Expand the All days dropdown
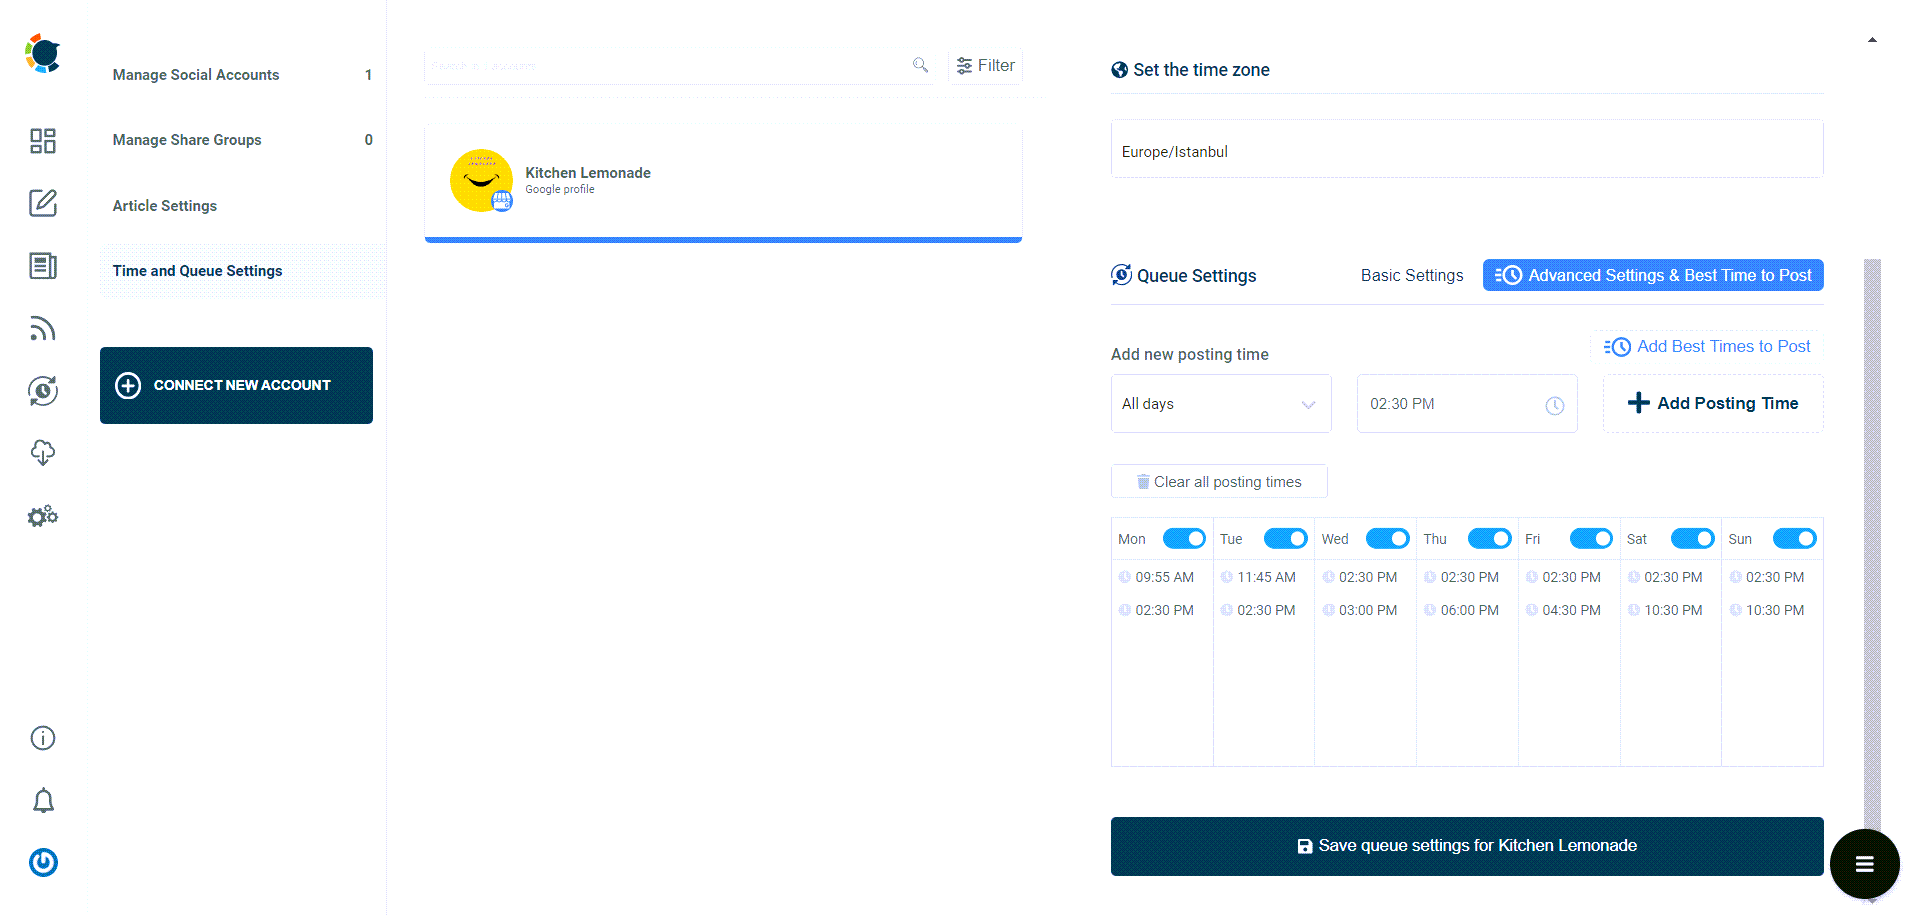Image resolution: width=1920 pixels, height=915 pixels. click(1220, 403)
